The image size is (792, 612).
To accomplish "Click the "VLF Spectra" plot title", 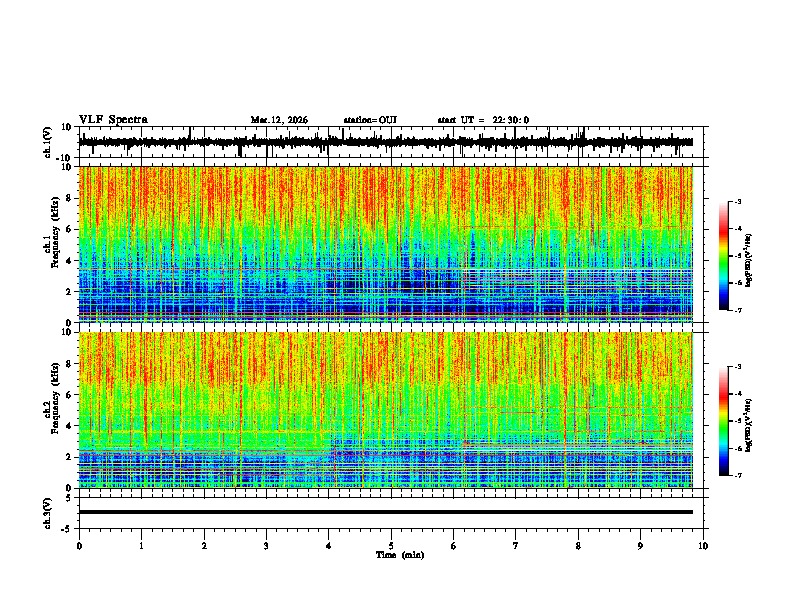I will [x=113, y=119].
